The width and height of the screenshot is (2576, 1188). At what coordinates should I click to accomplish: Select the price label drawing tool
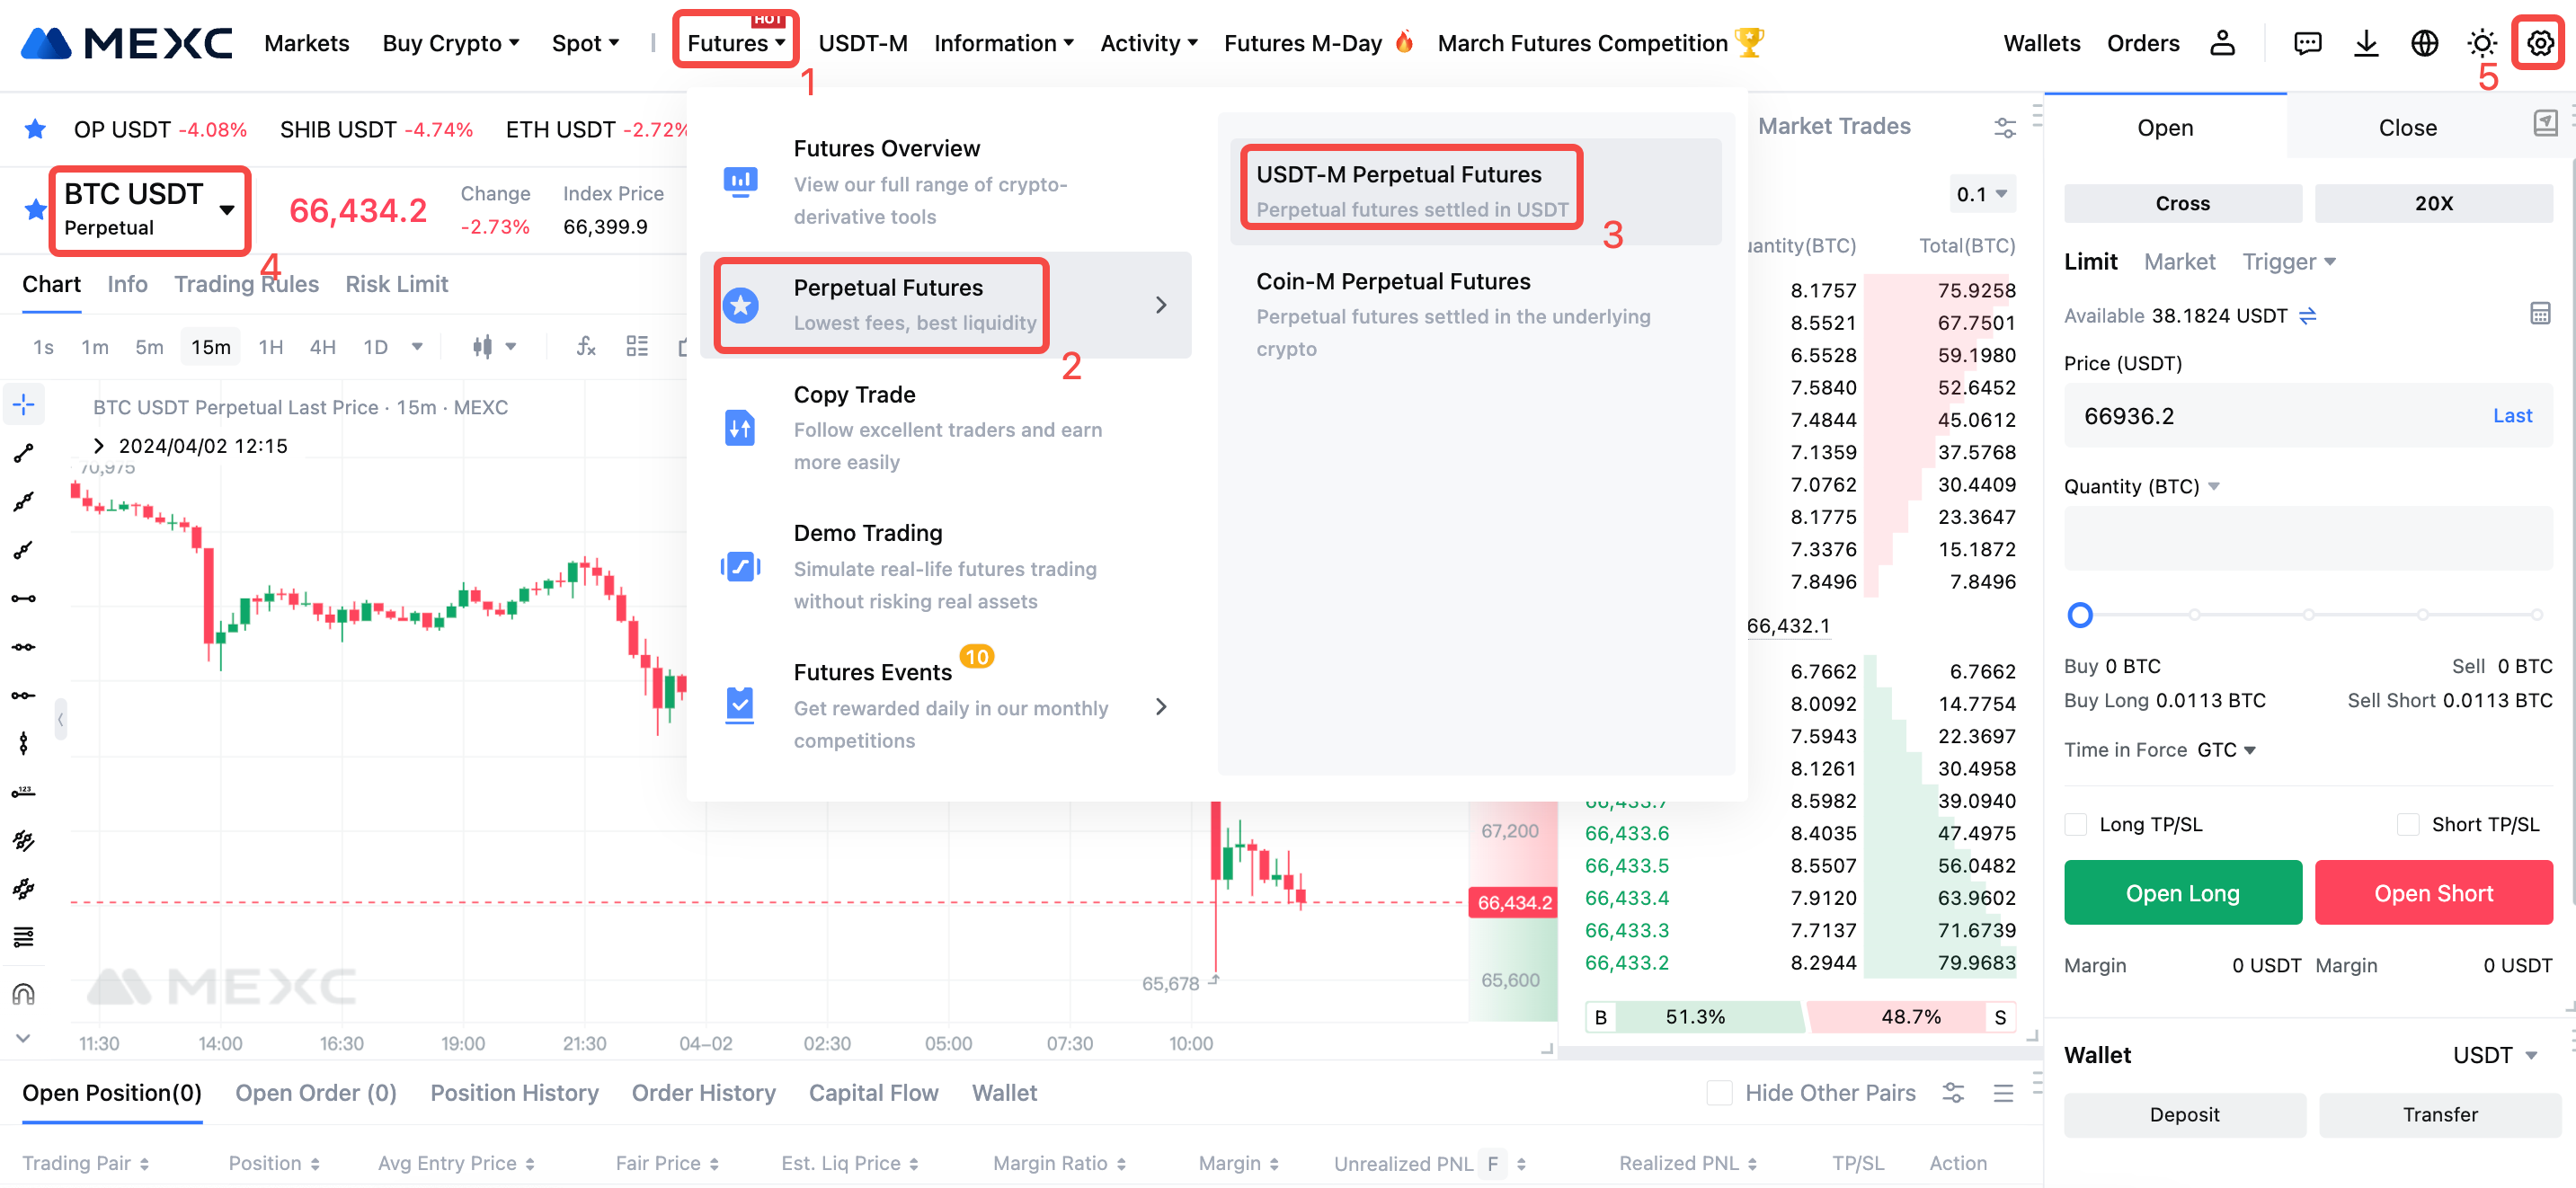[24, 792]
